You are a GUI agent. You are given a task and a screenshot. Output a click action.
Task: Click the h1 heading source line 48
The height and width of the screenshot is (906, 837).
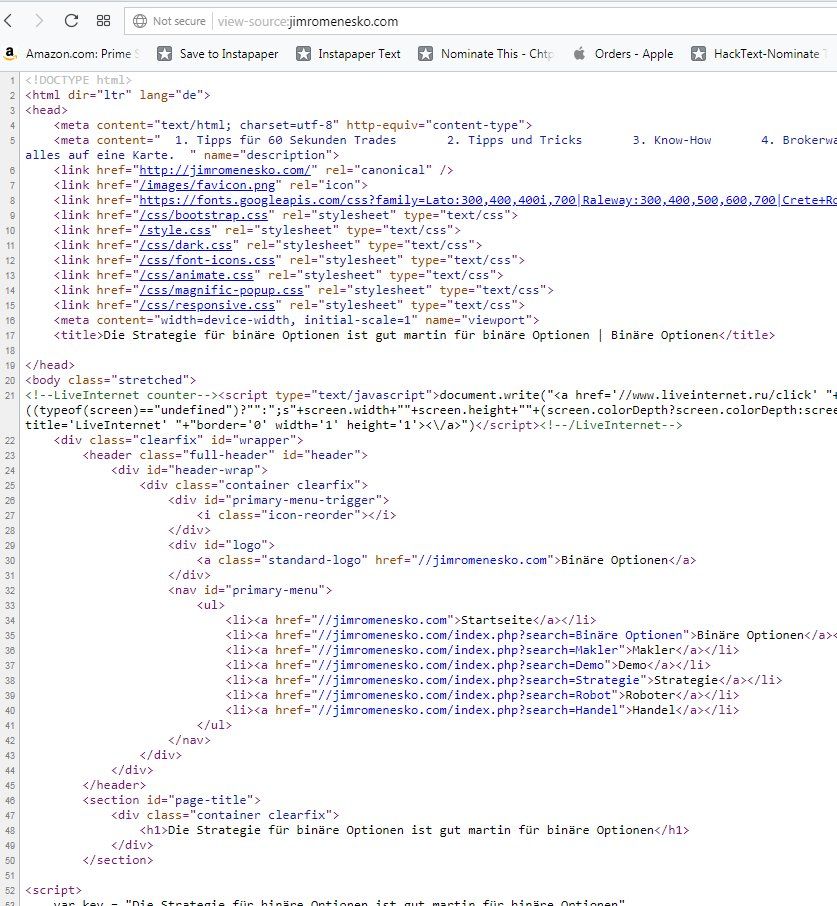click(x=414, y=830)
